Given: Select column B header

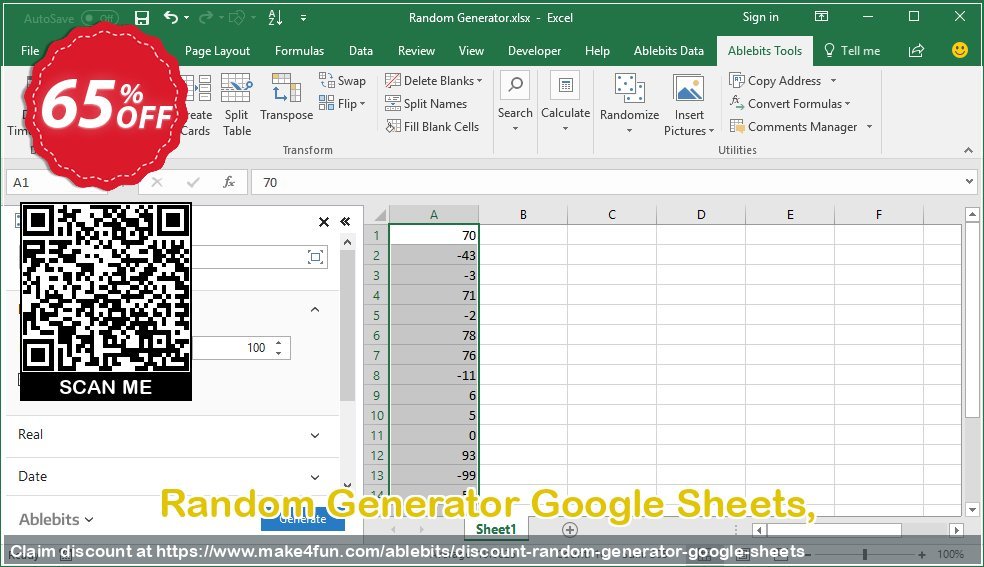Looking at the screenshot, I should click(x=523, y=215).
